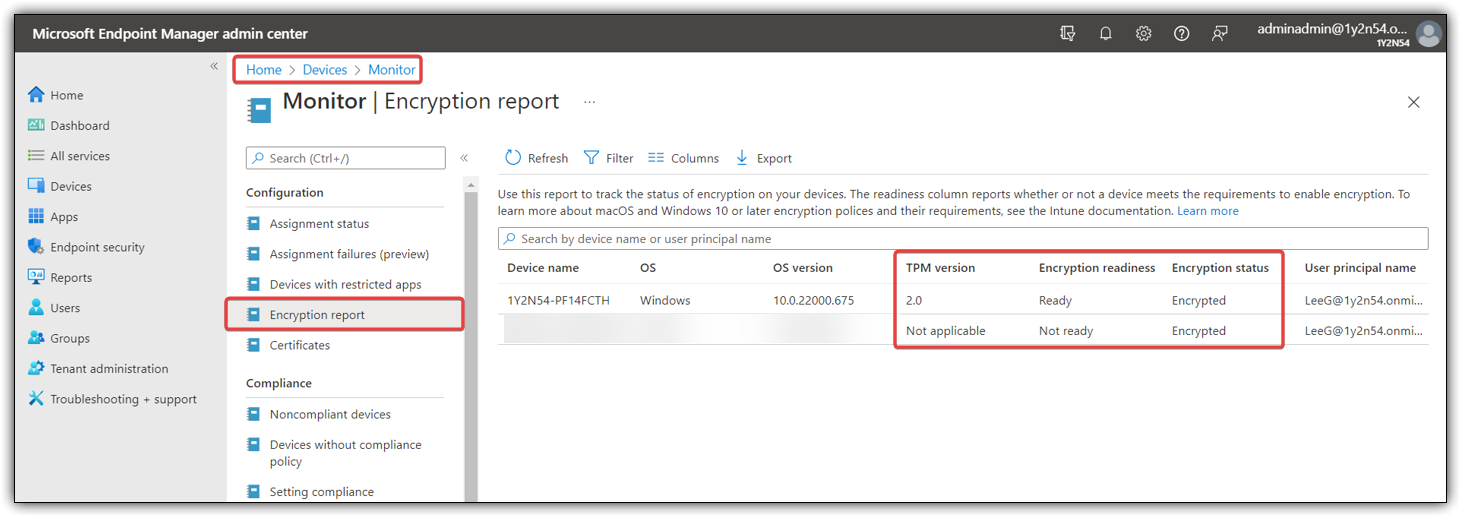Open the Learn more link
Image resolution: width=1461 pixels, height=517 pixels.
coord(1207,211)
